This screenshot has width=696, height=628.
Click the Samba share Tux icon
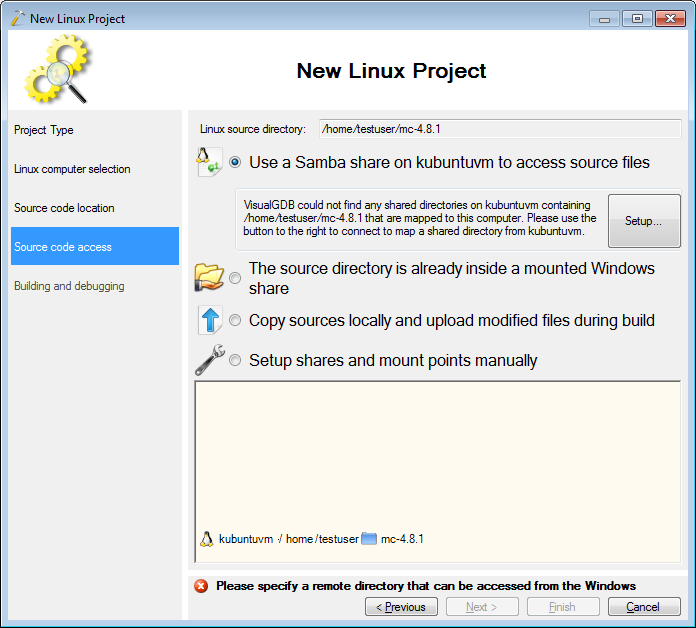point(209,162)
